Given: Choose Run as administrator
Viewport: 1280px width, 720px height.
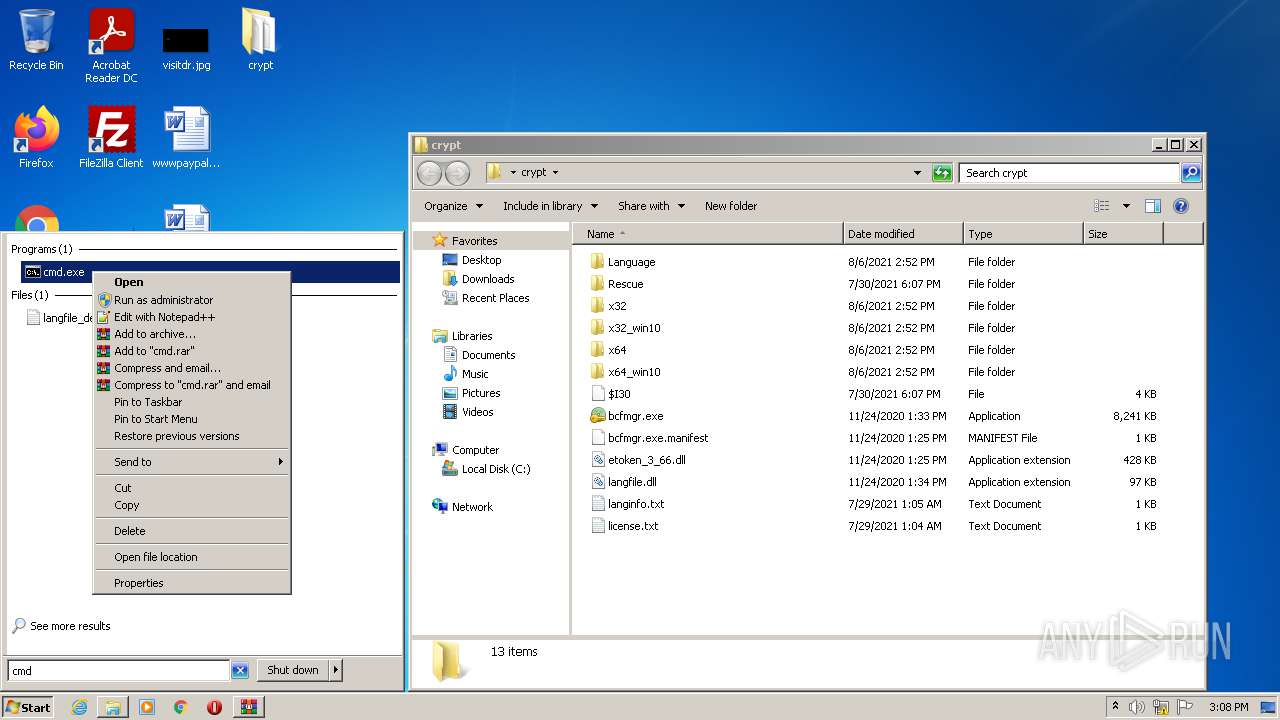Looking at the screenshot, I should tap(191, 300).
